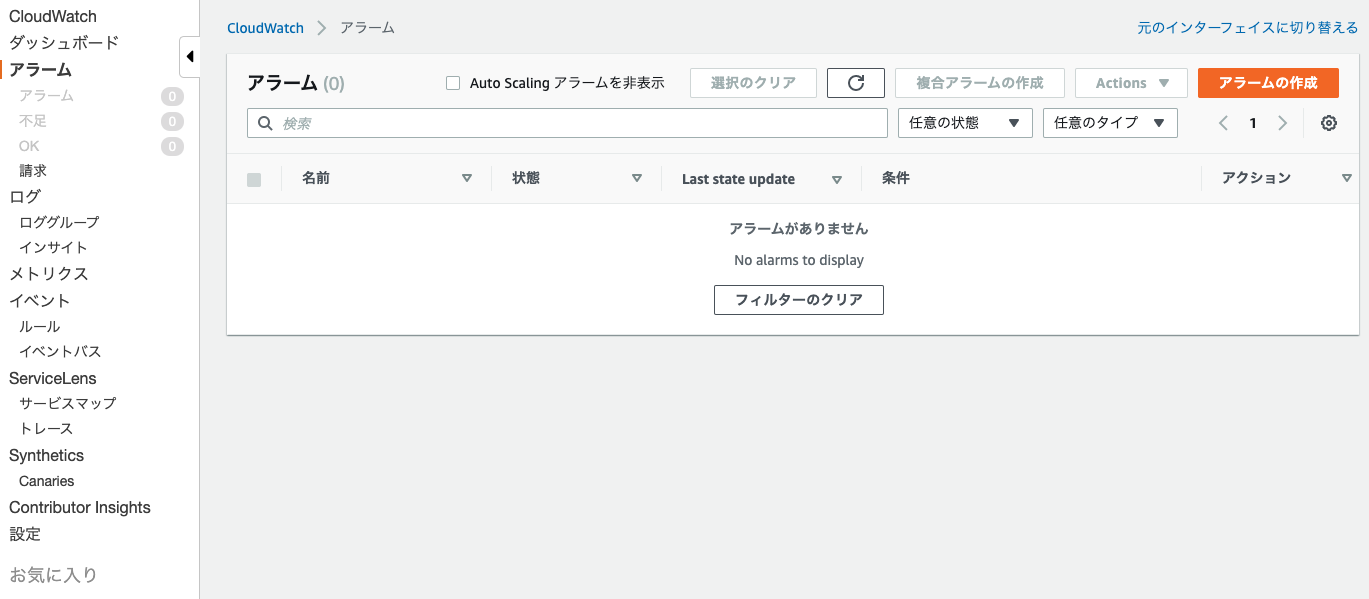The image size is (1369, 599).
Task: Sort by 名前 column arrow icon
Action: pos(466,178)
